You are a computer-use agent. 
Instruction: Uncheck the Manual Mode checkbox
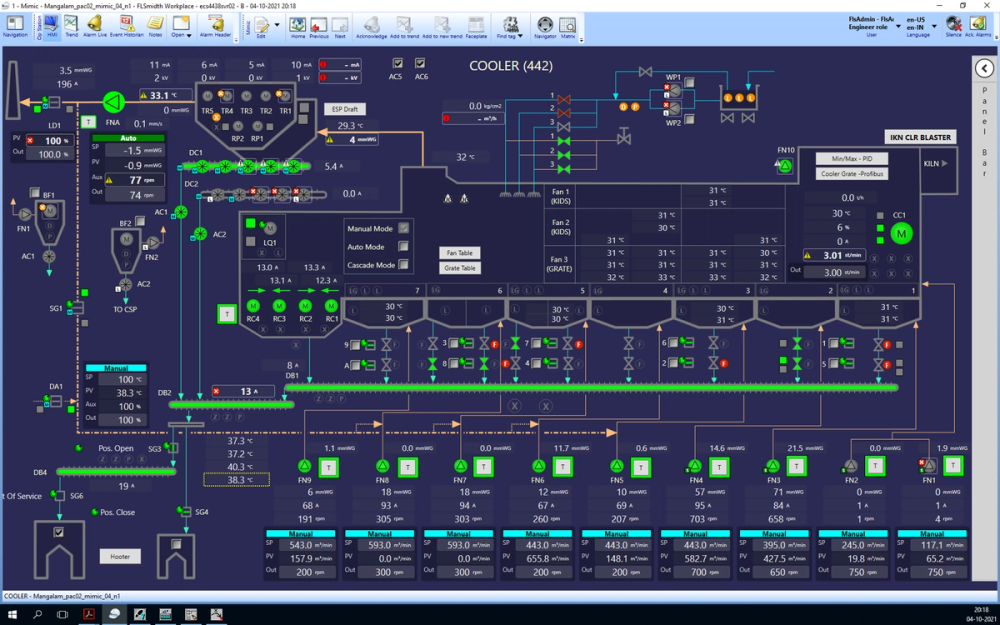point(405,227)
